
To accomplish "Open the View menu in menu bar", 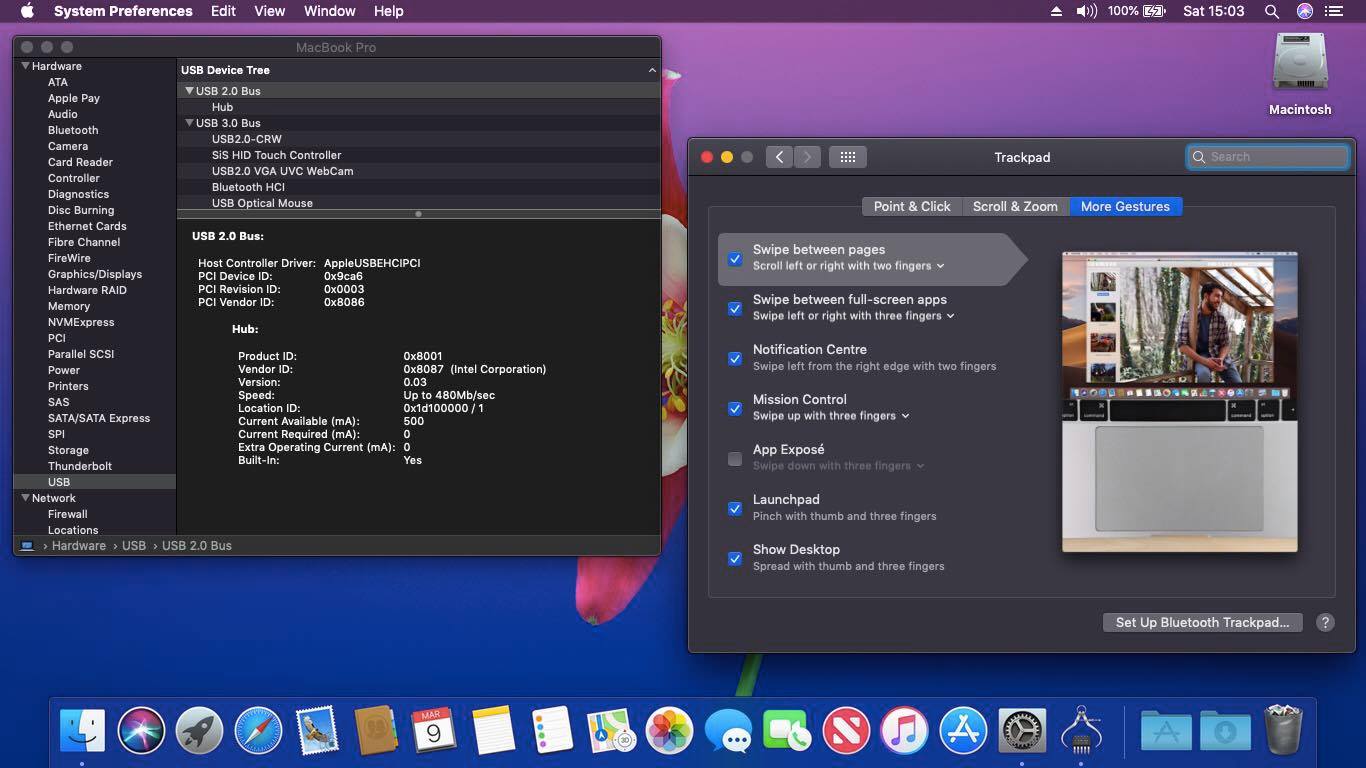I will point(269,11).
